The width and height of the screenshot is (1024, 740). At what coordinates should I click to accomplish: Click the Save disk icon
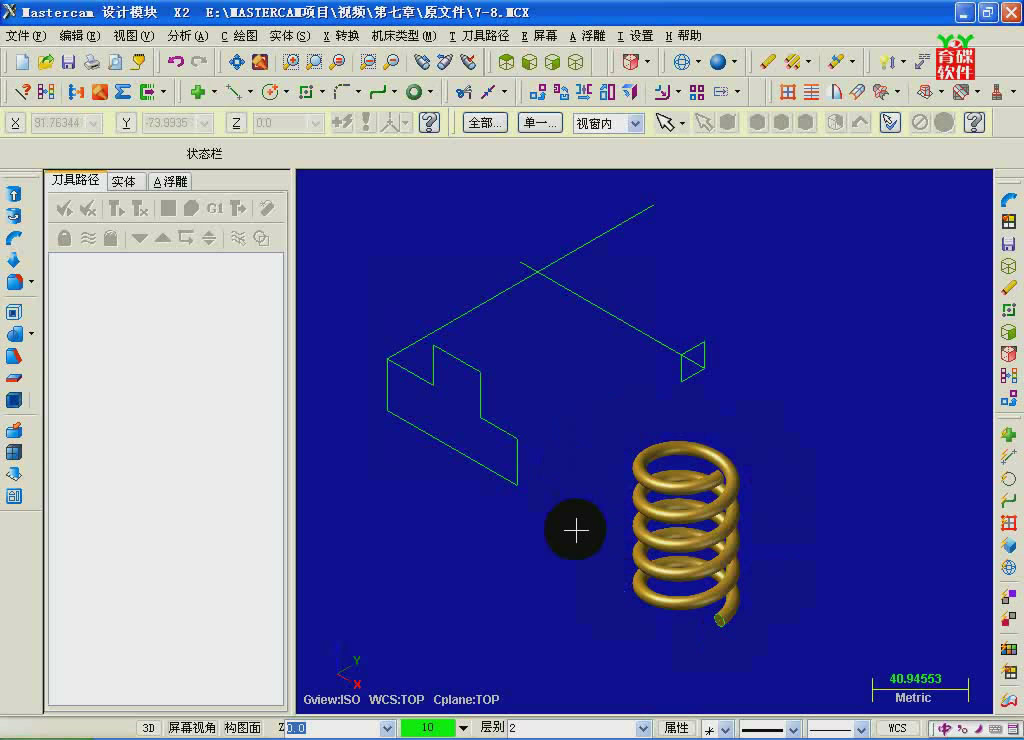(68, 62)
